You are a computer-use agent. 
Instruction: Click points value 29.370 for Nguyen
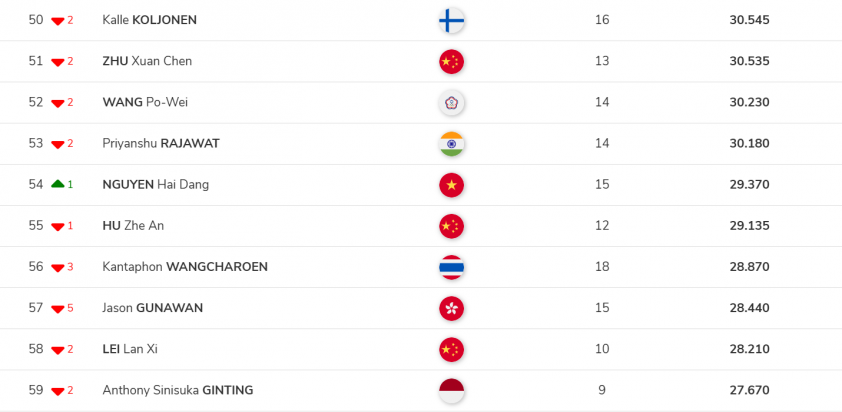click(749, 185)
